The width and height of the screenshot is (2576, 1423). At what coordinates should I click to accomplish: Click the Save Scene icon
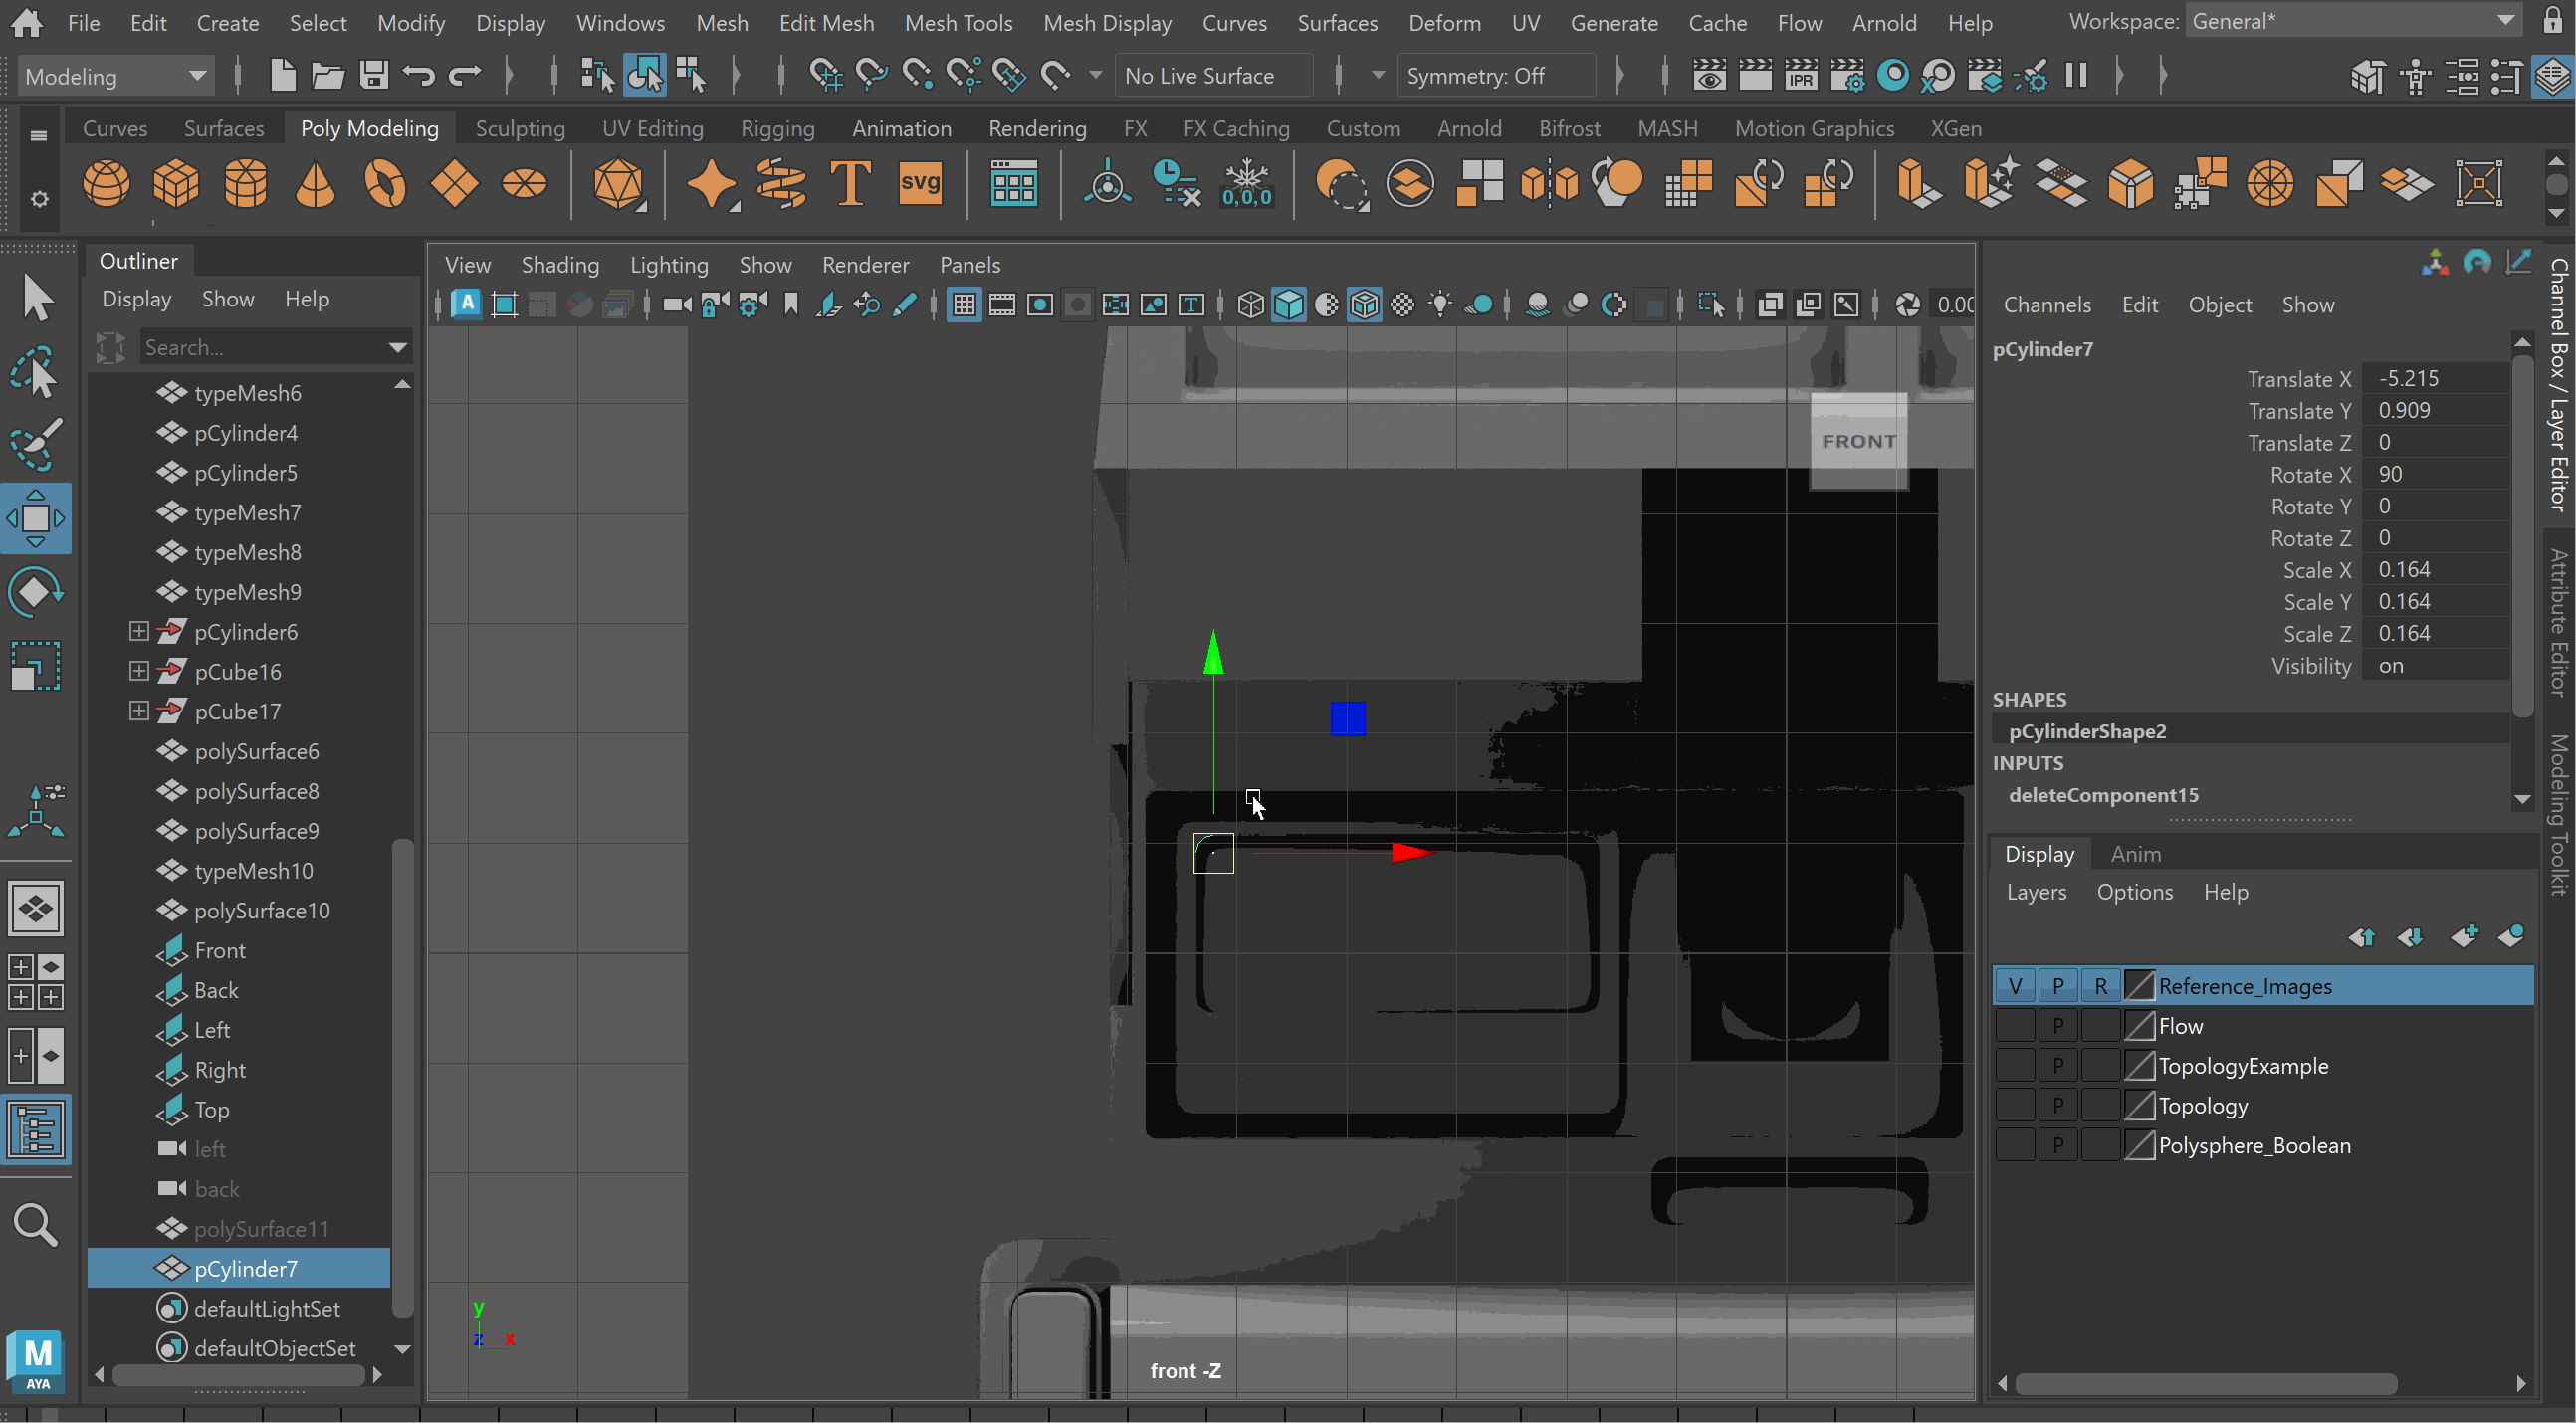click(374, 75)
